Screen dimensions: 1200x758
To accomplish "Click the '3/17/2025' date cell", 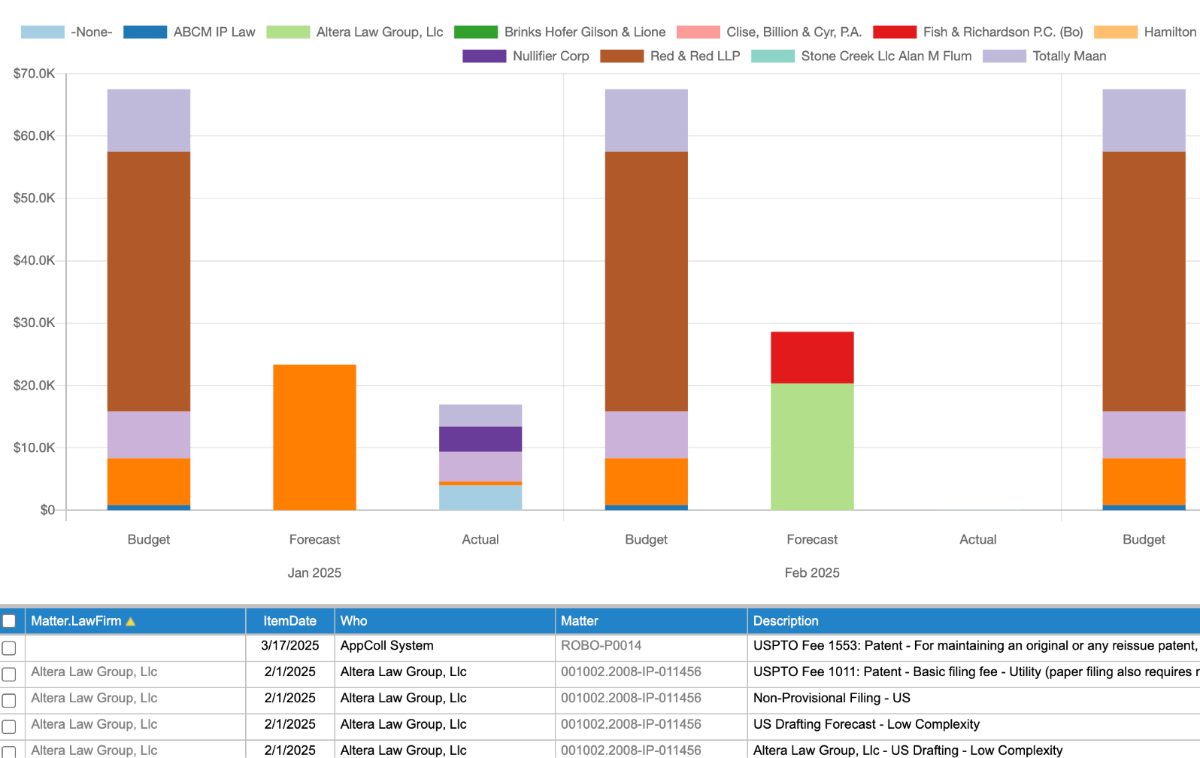I will [x=290, y=646].
